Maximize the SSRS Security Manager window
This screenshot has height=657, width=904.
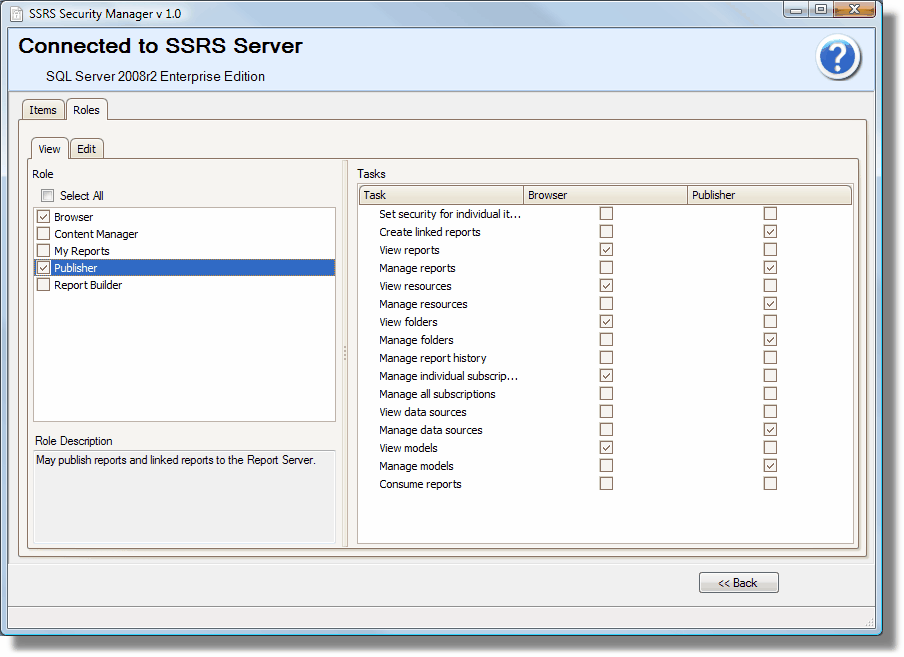pyautogui.click(x=821, y=9)
